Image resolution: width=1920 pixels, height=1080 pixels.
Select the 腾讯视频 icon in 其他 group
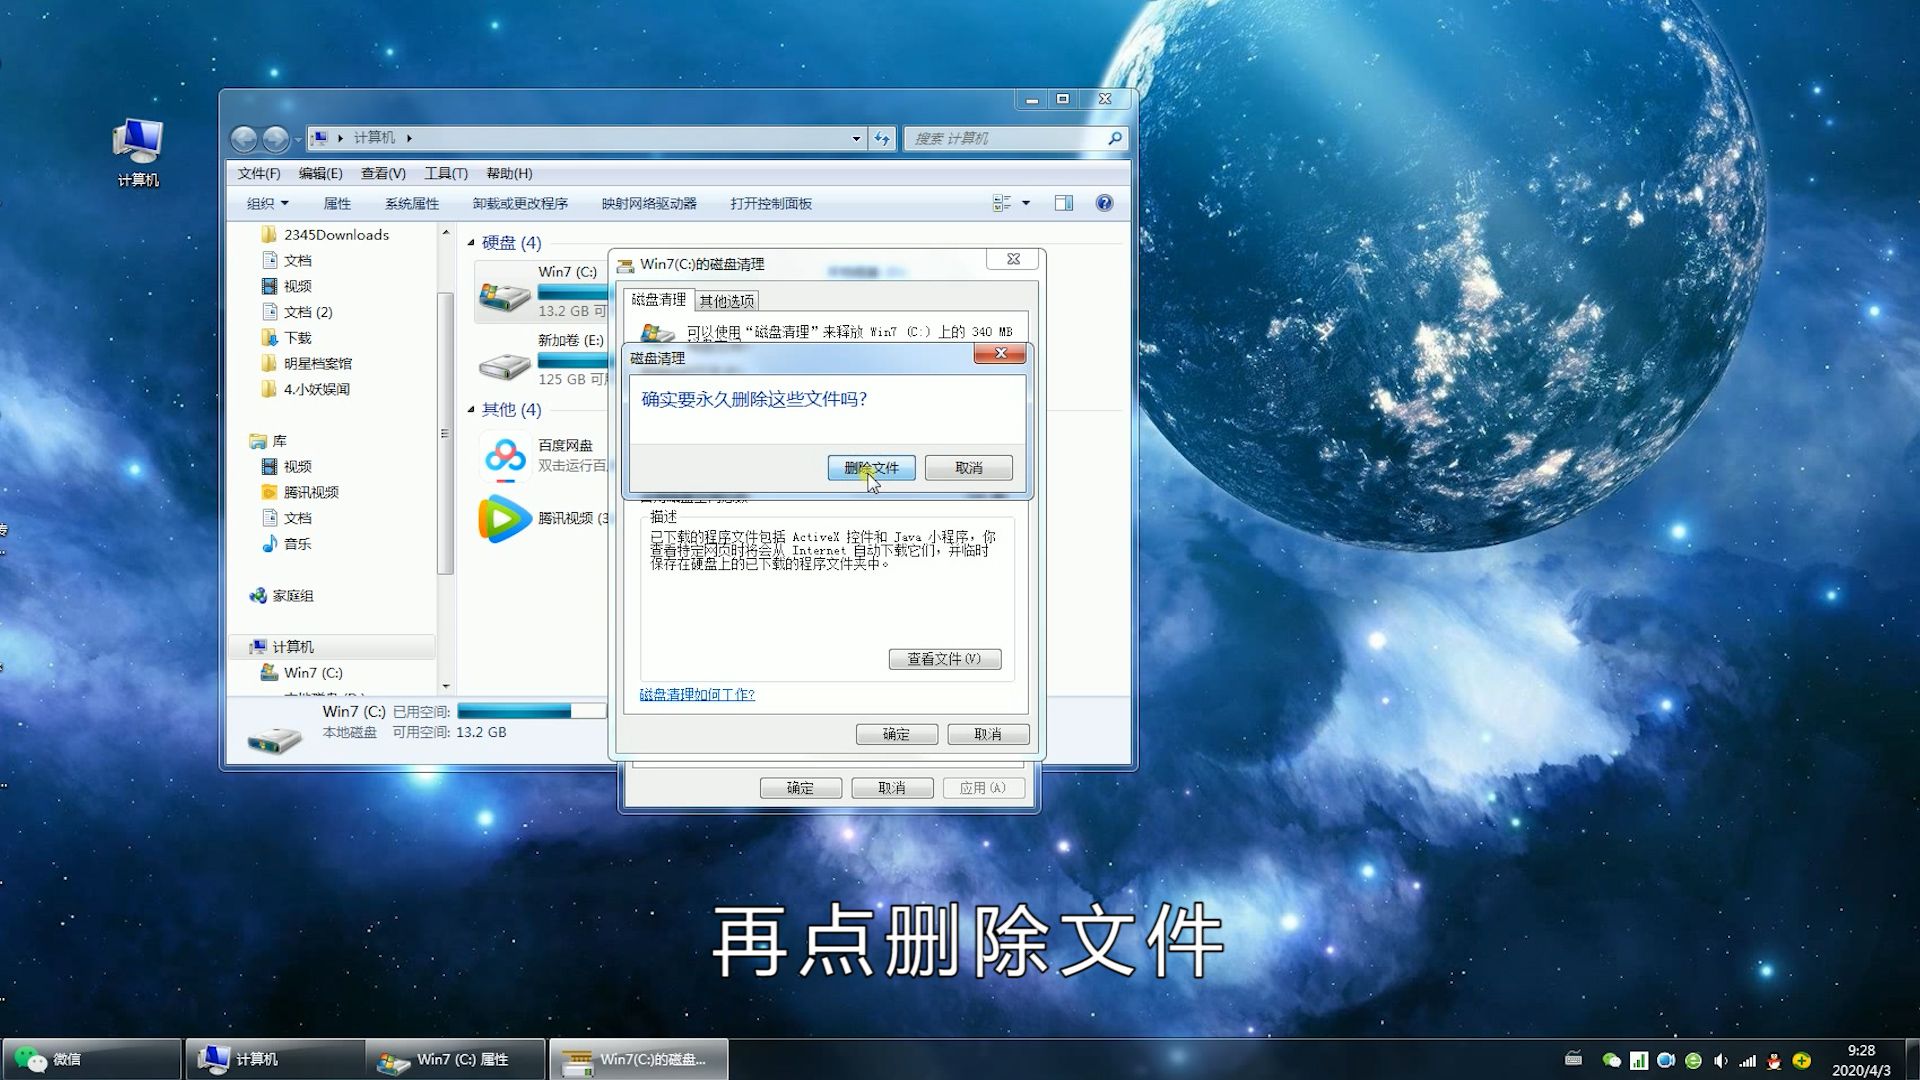pyautogui.click(x=505, y=519)
